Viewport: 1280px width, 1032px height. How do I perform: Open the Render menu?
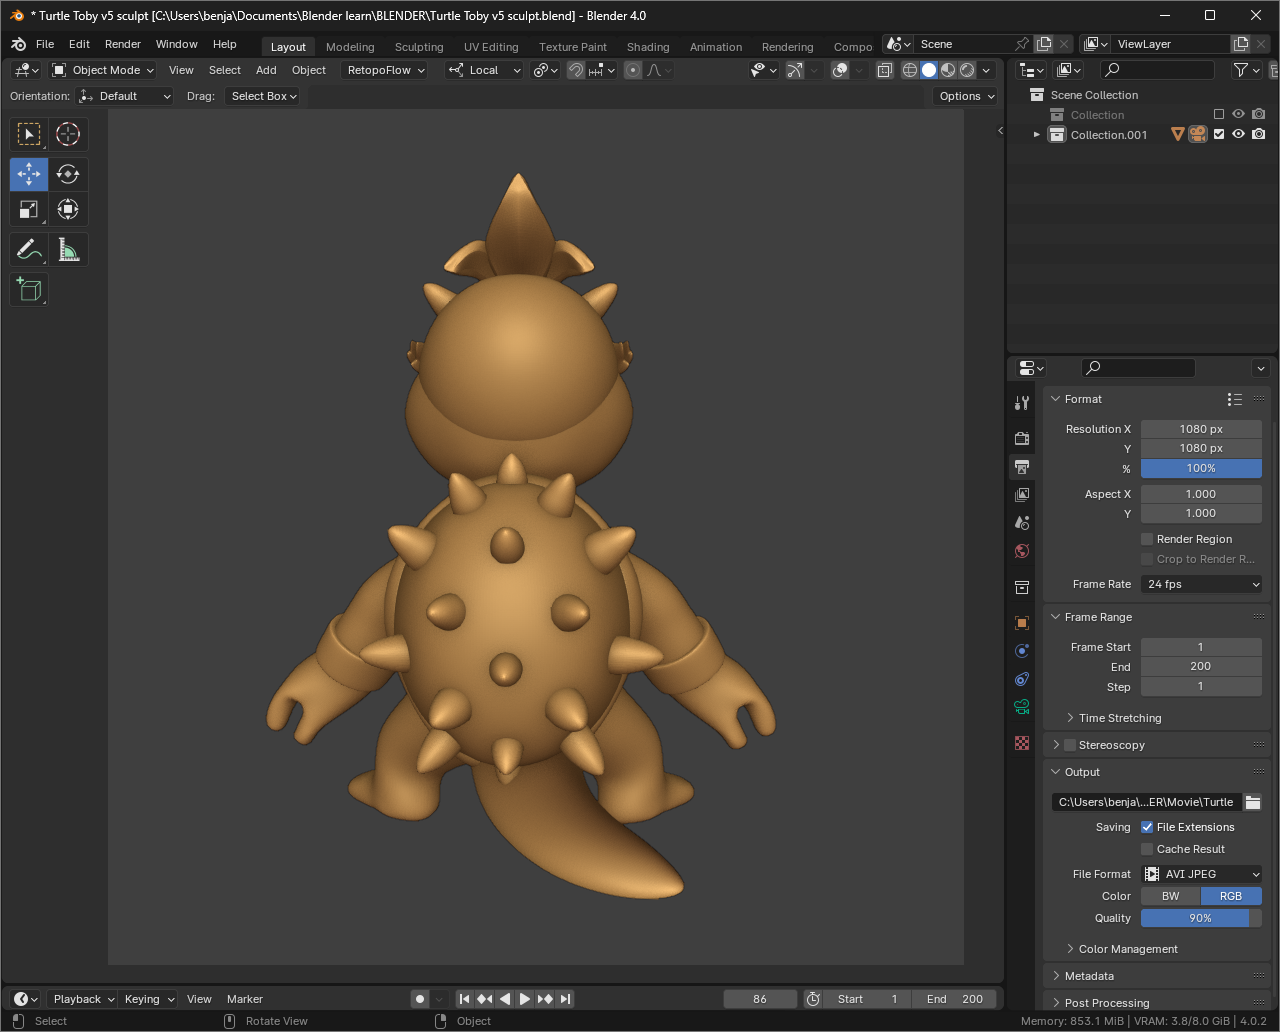(123, 44)
